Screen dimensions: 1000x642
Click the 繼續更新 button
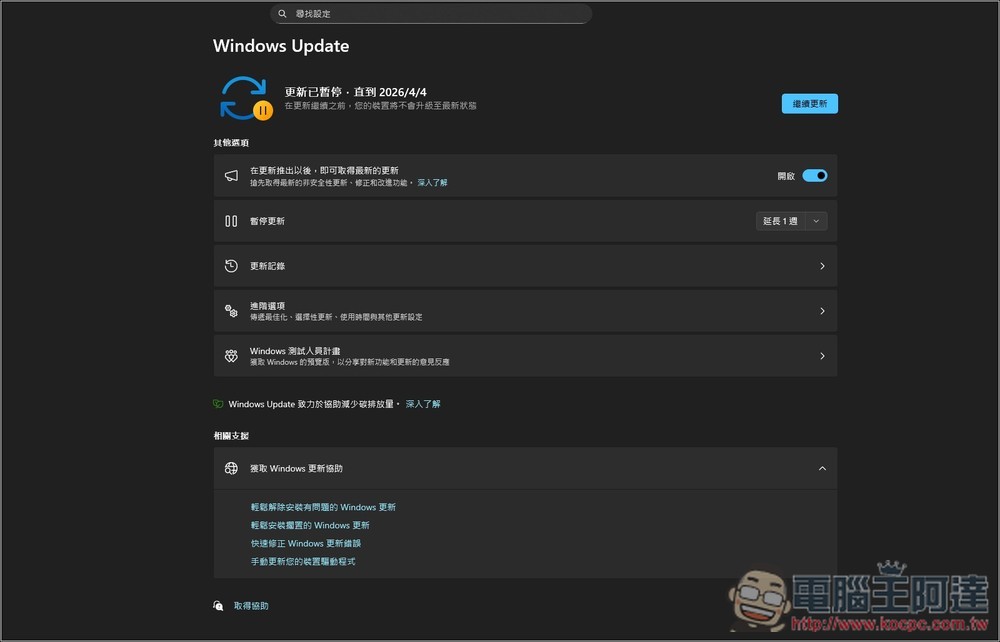(809, 103)
